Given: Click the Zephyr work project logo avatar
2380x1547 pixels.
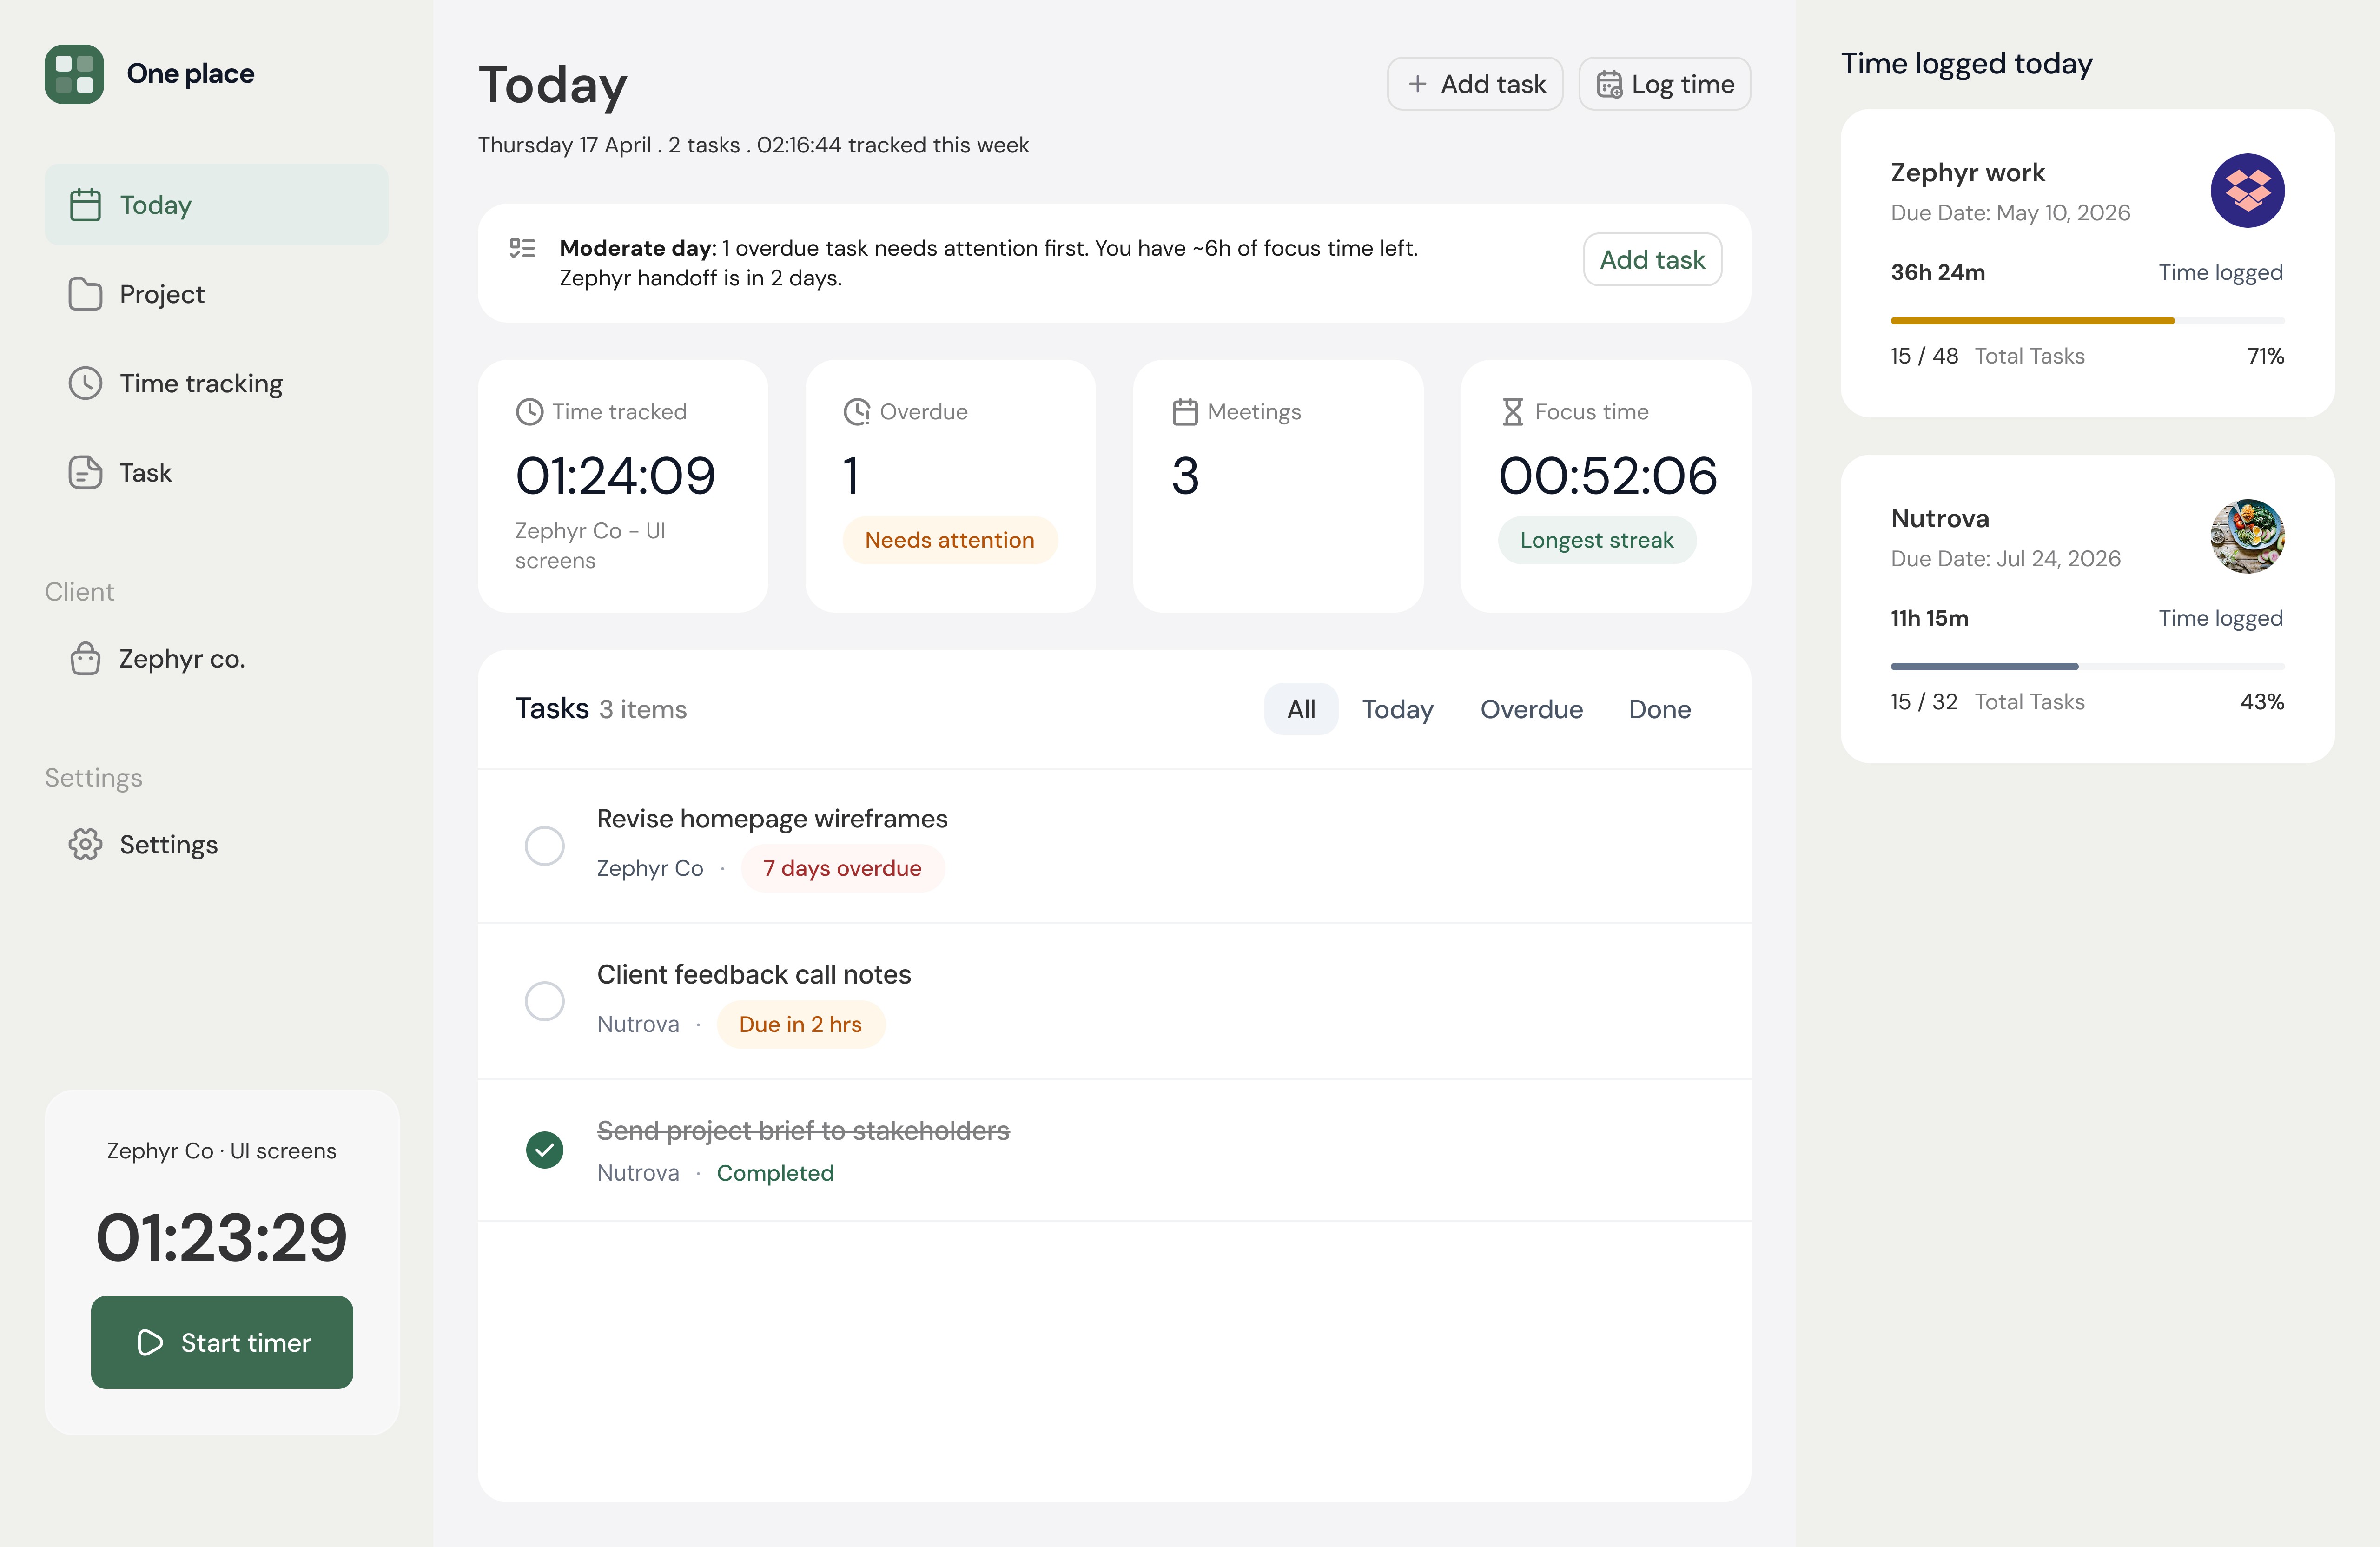Looking at the screenshot, I should [2247, 190].
